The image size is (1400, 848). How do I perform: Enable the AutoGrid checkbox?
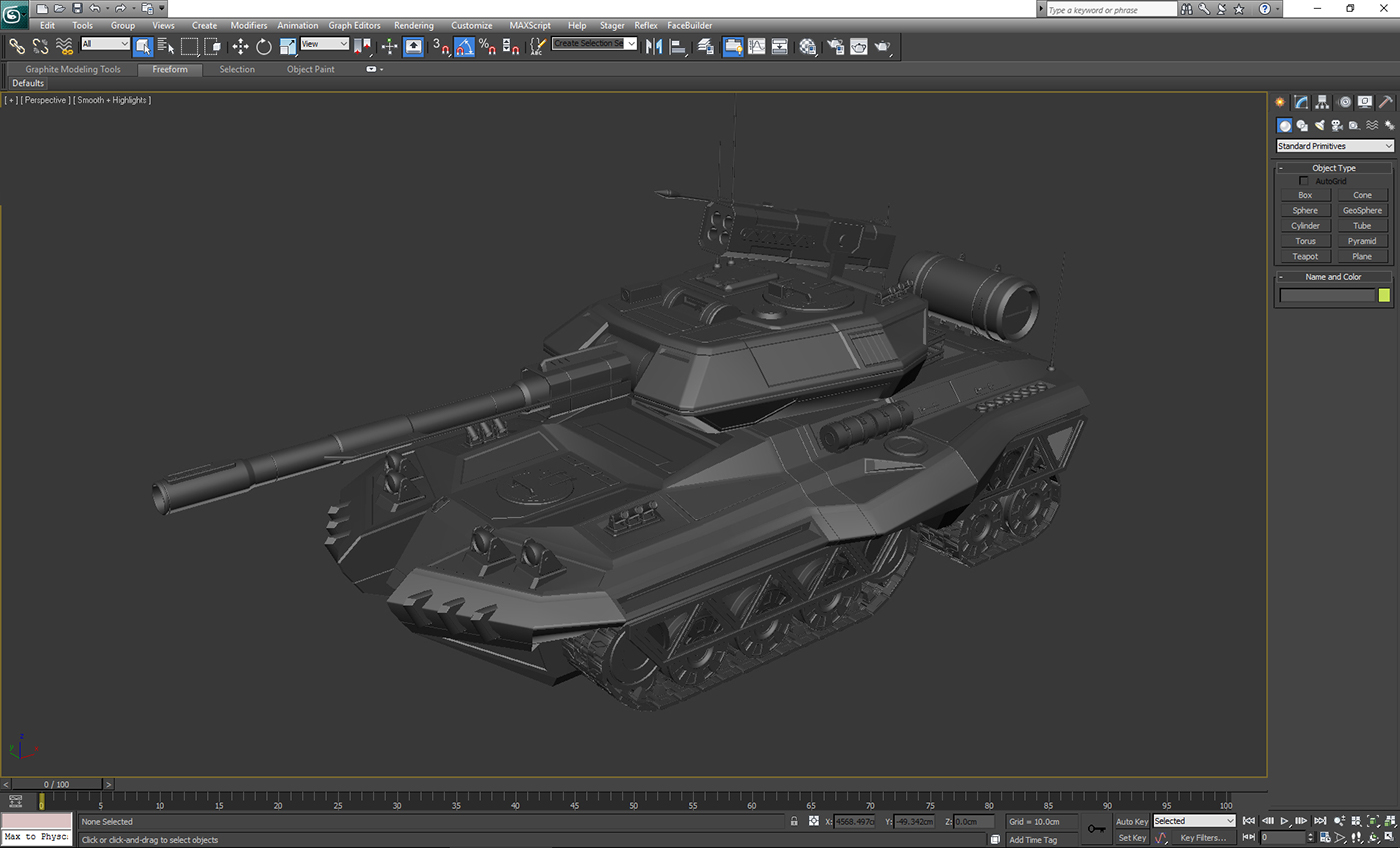(1304, 181)
